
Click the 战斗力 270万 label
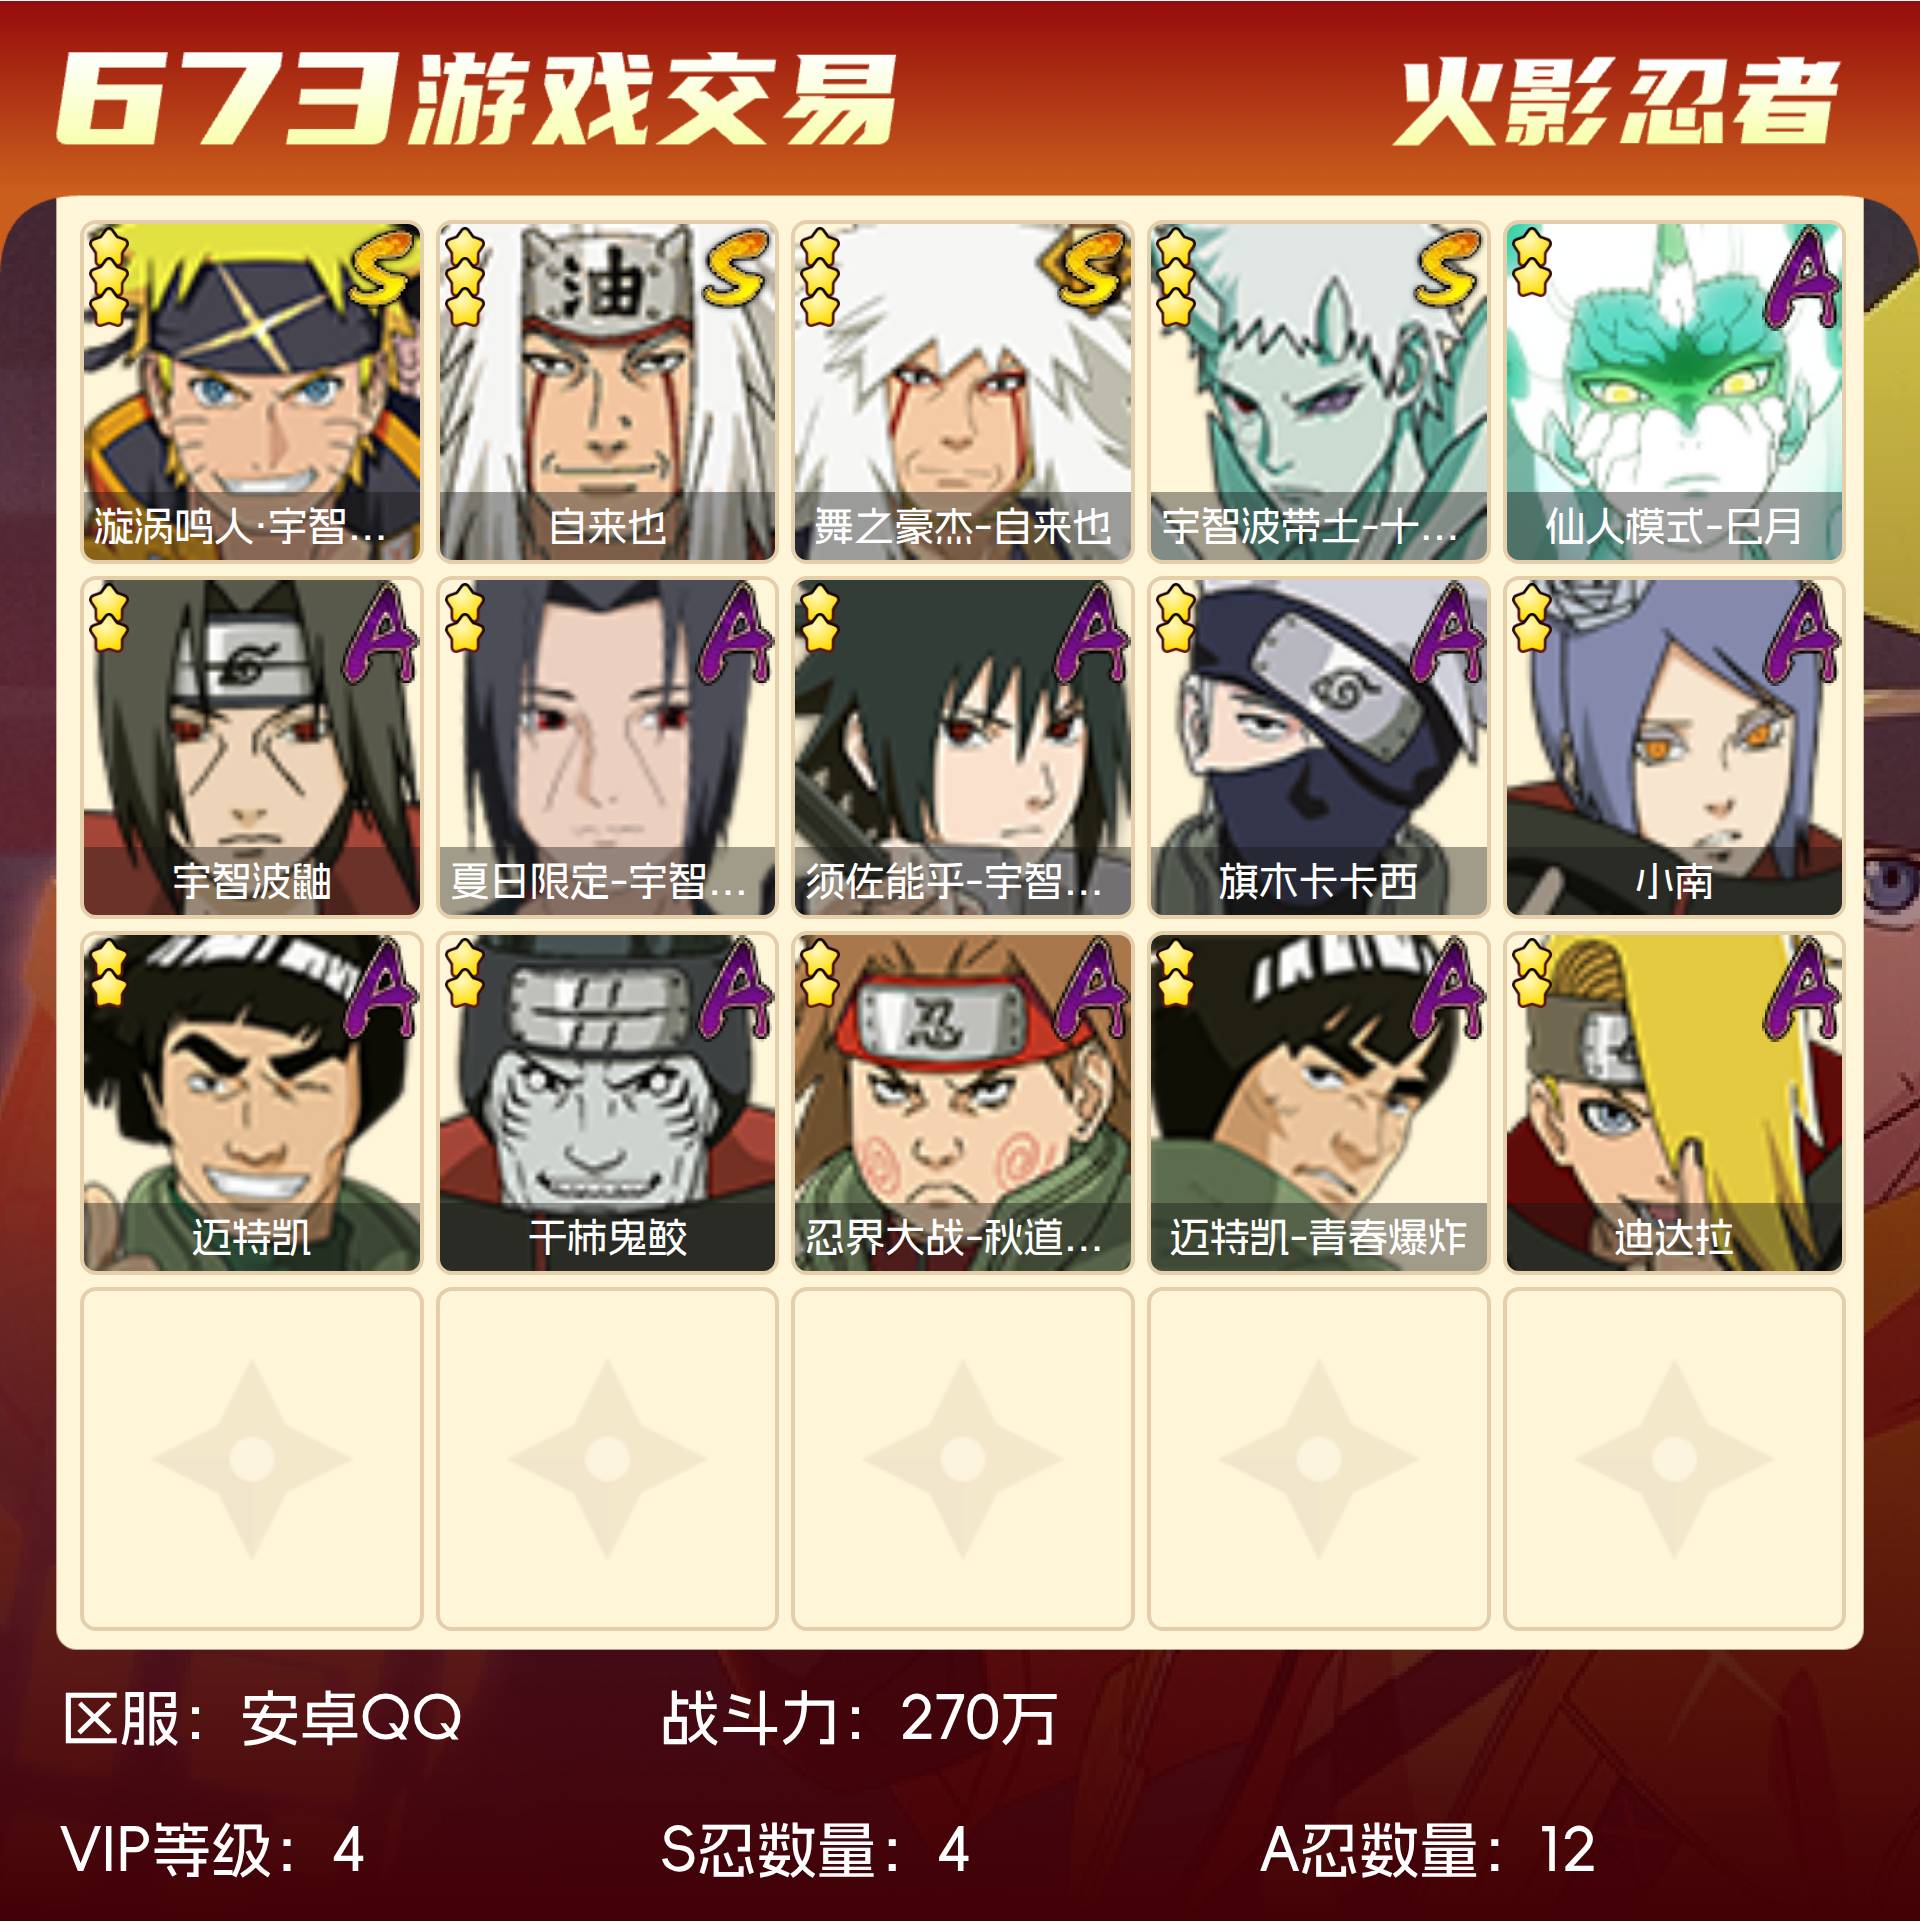pos(859,1719)
